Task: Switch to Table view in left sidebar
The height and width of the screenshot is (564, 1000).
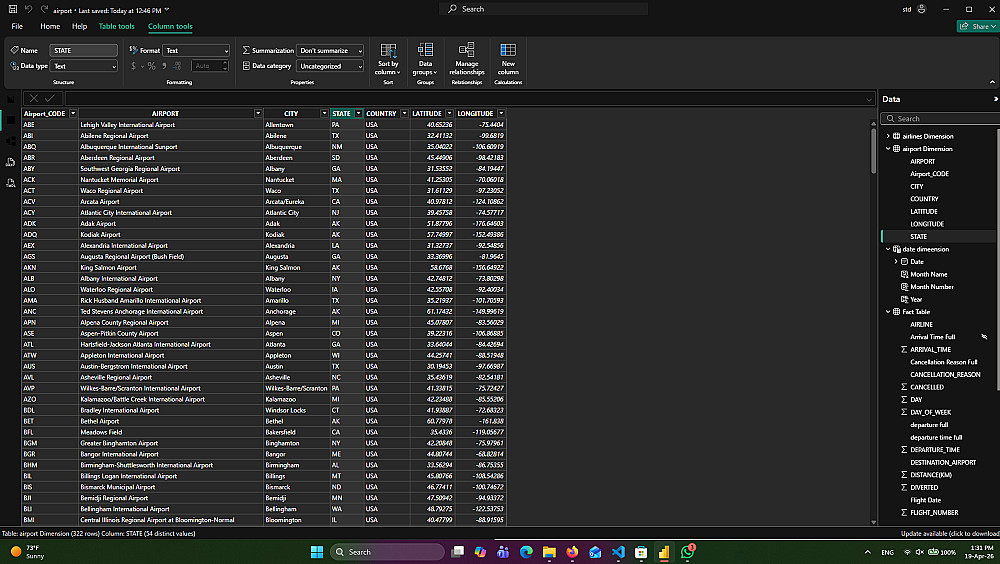Action: tap(11, 120)
